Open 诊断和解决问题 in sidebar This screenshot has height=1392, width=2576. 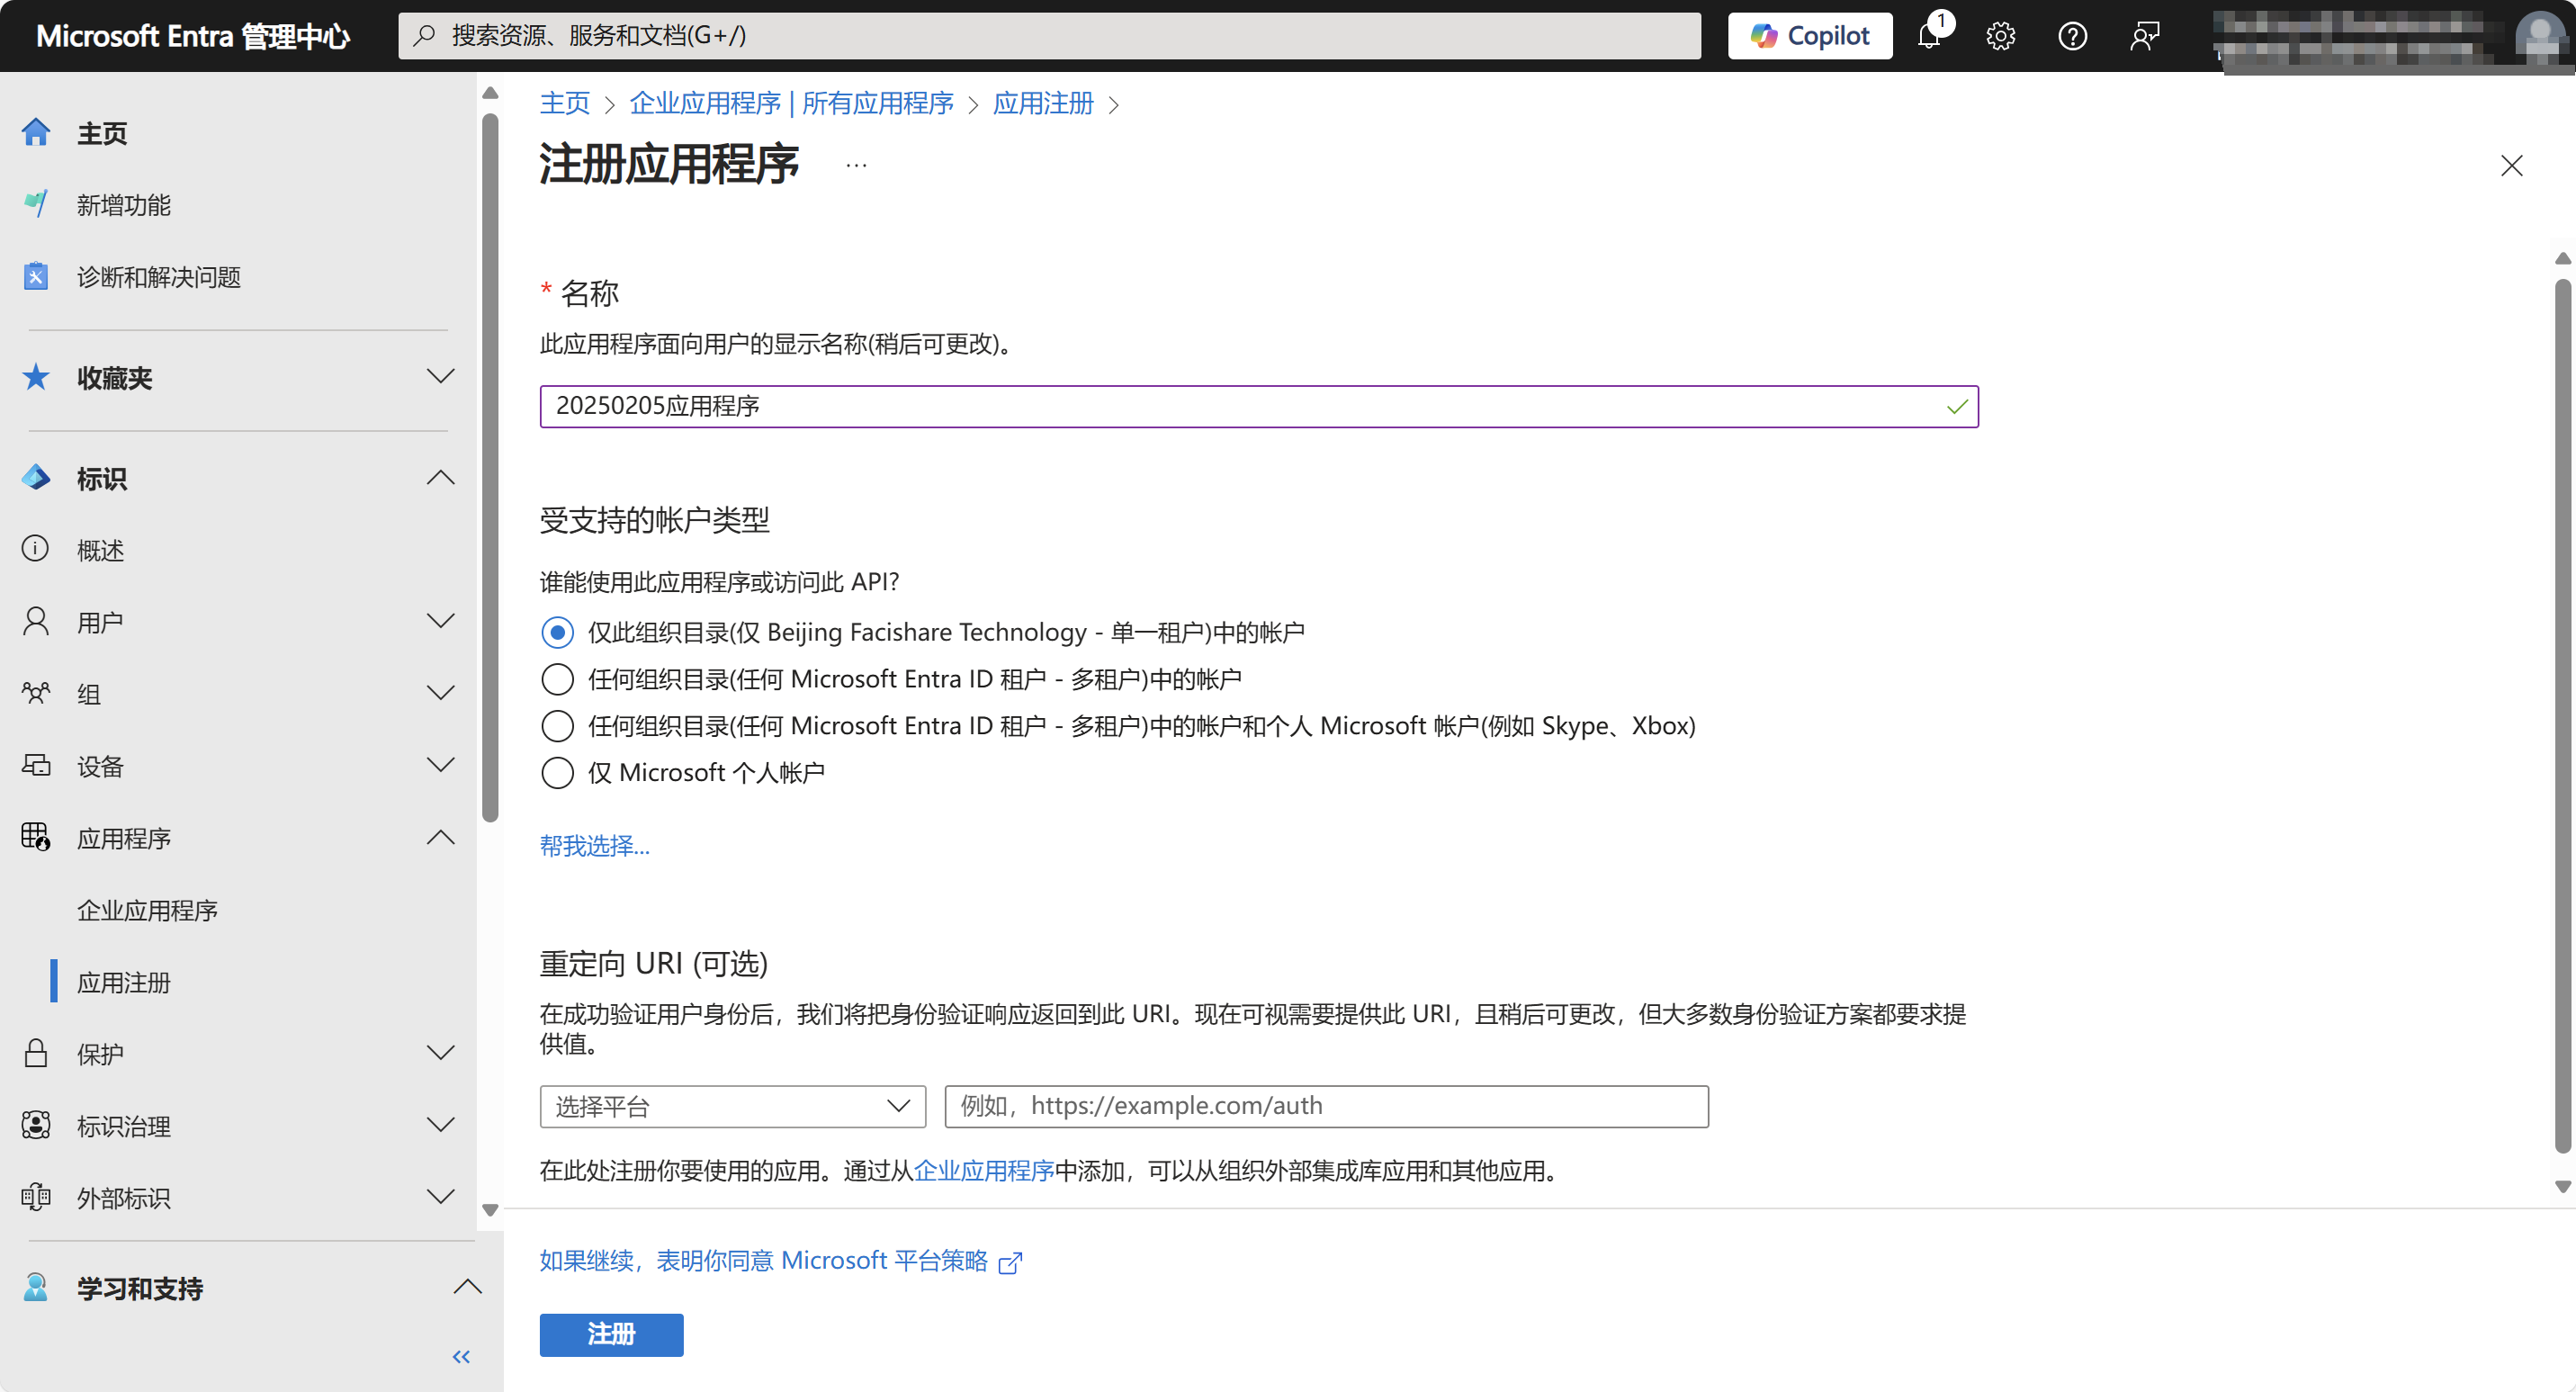click(x=159, y=276)
